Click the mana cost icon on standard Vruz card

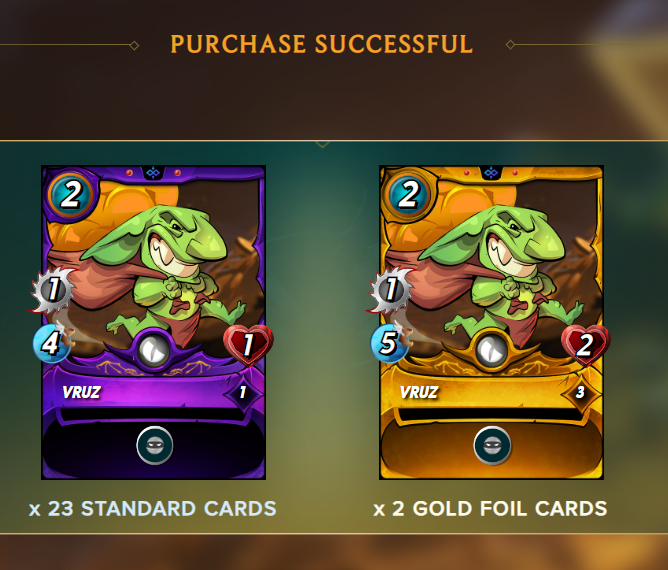tap(70, 195)
